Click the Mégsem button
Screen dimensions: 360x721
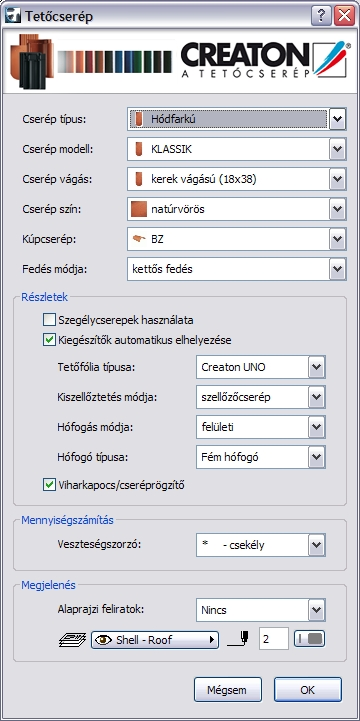[x=228, y=690]
